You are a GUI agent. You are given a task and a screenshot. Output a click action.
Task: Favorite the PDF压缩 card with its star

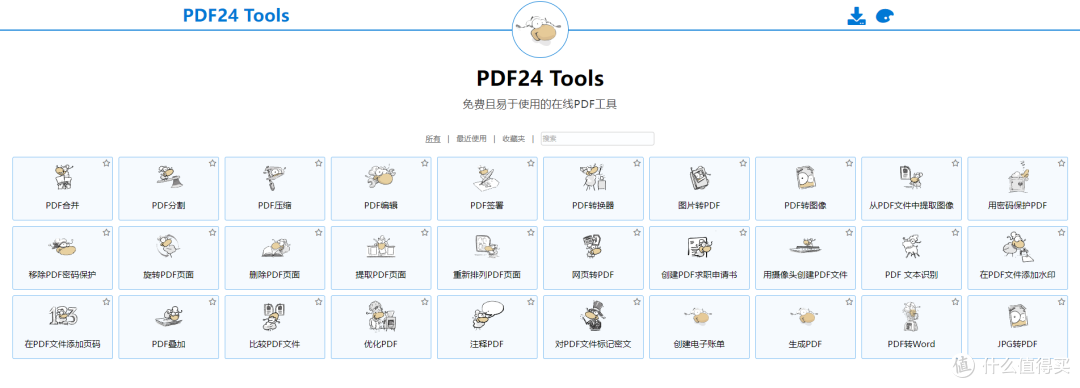pyautogui.click(x=319, y=163)
